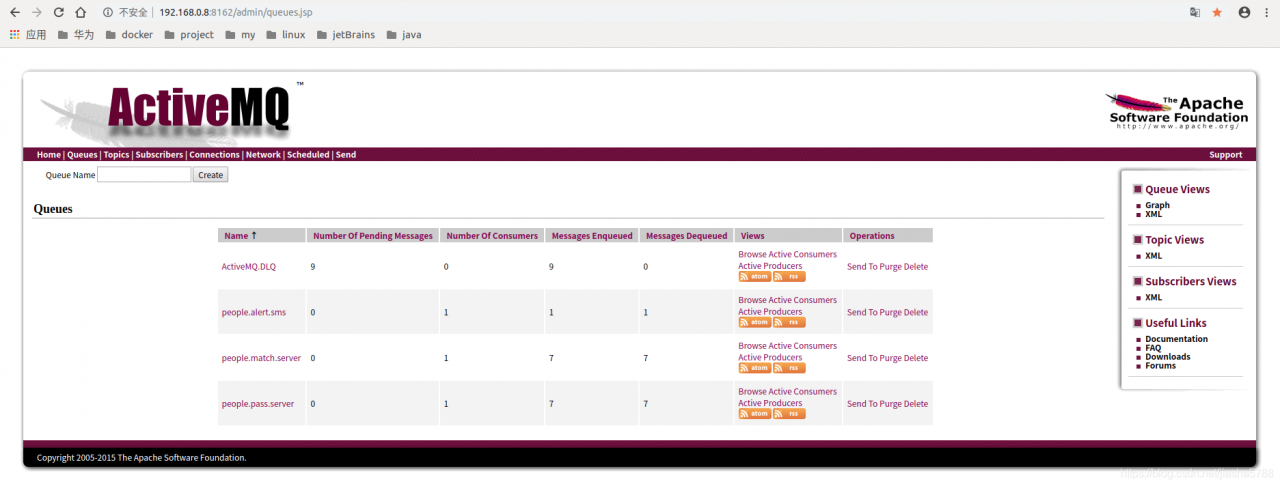Image resolution: width=1280 pixels, height=486 pixels.
Task: Open FAQ under Useful Links
Action: tap(1153, 348)
